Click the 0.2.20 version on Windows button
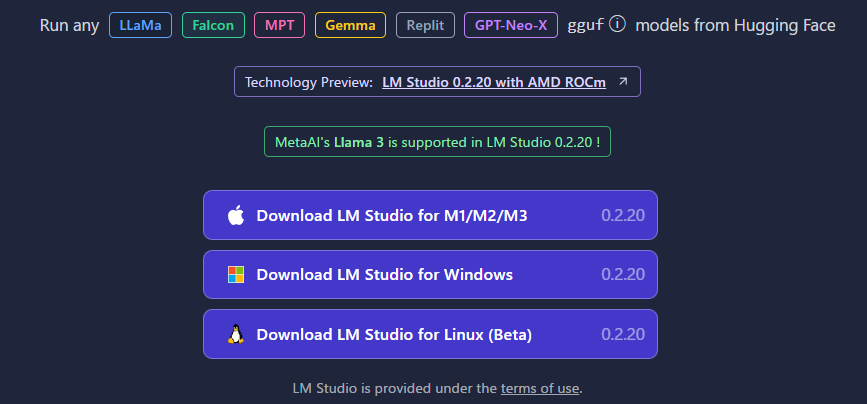 coord(623,275)
